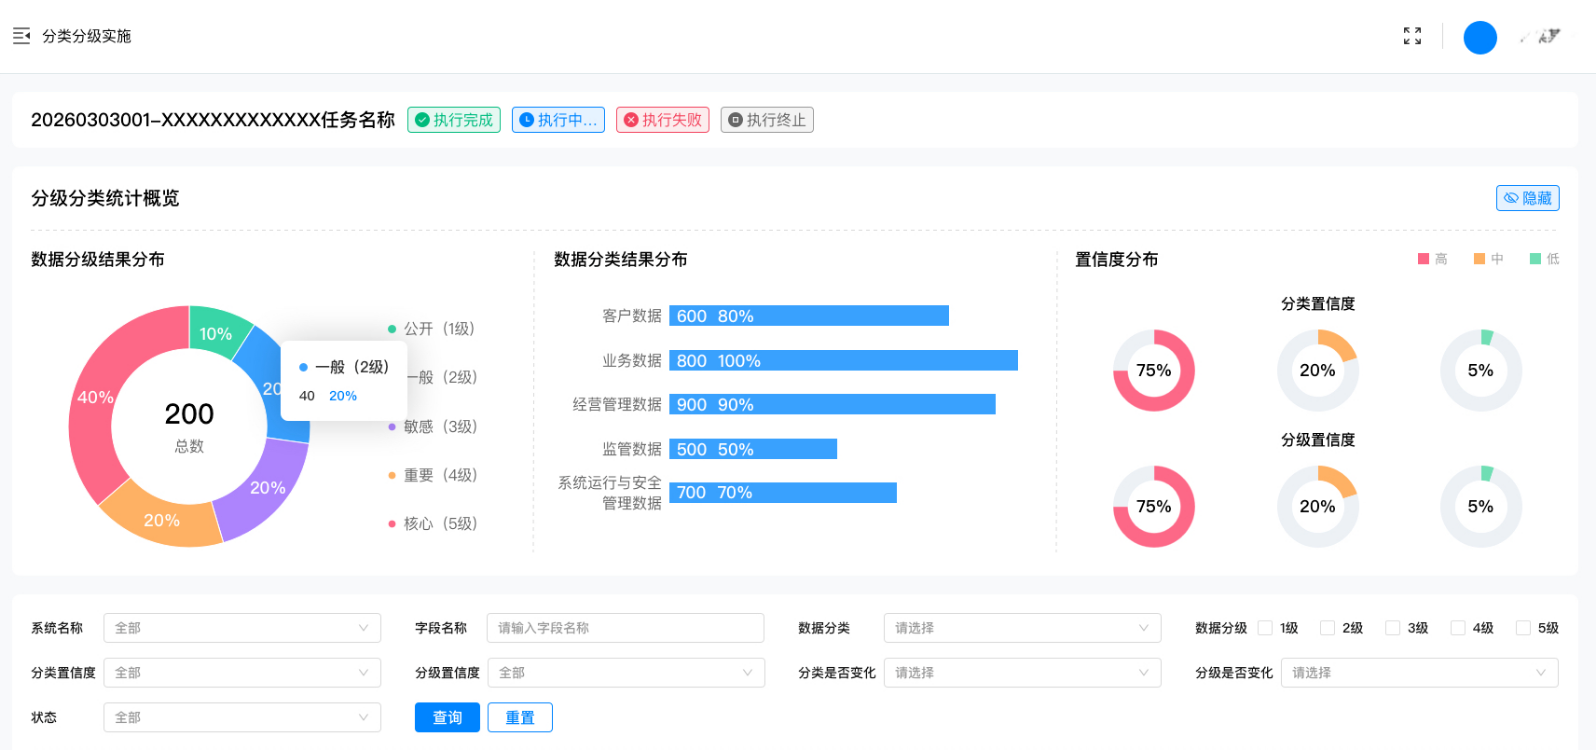This screenshot has width=1596, height=750.
Task: Check the 2级 checkbox
Action: point(1328,628)
